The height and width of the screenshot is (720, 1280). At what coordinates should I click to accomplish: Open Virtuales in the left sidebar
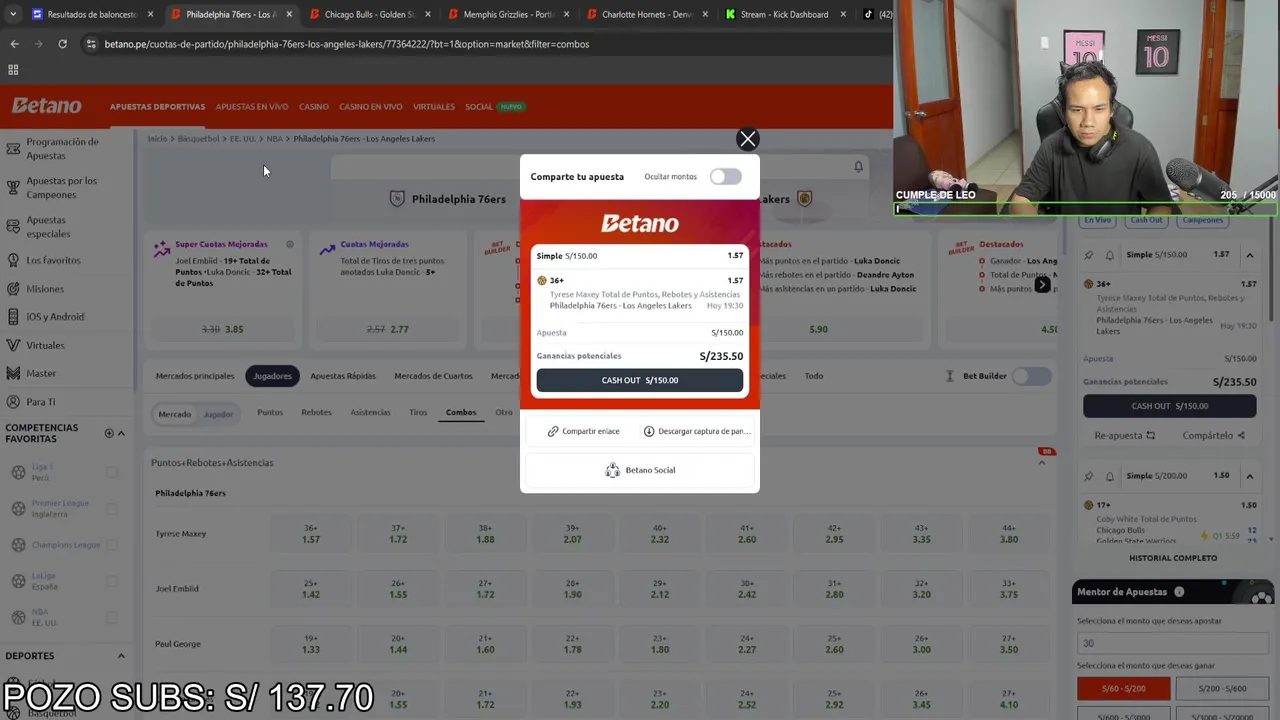coord(45,345)
